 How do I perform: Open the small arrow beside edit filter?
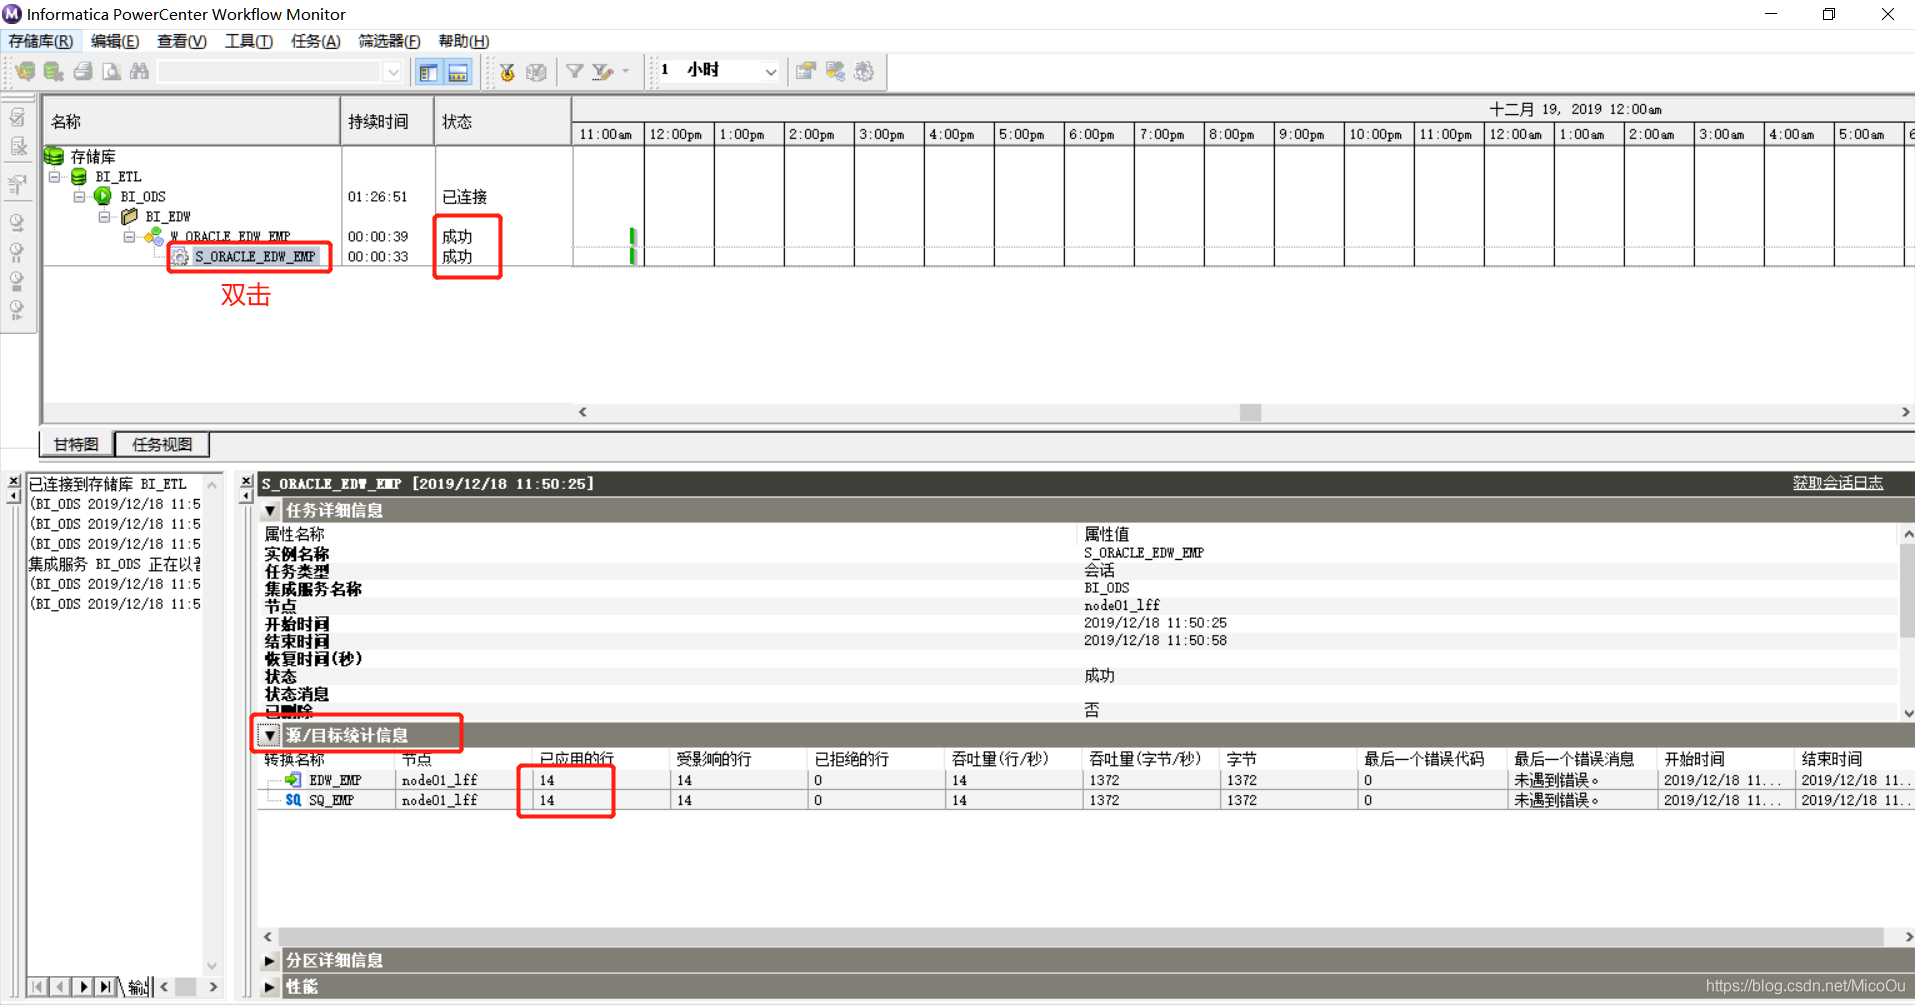click(x=626, y=71)
